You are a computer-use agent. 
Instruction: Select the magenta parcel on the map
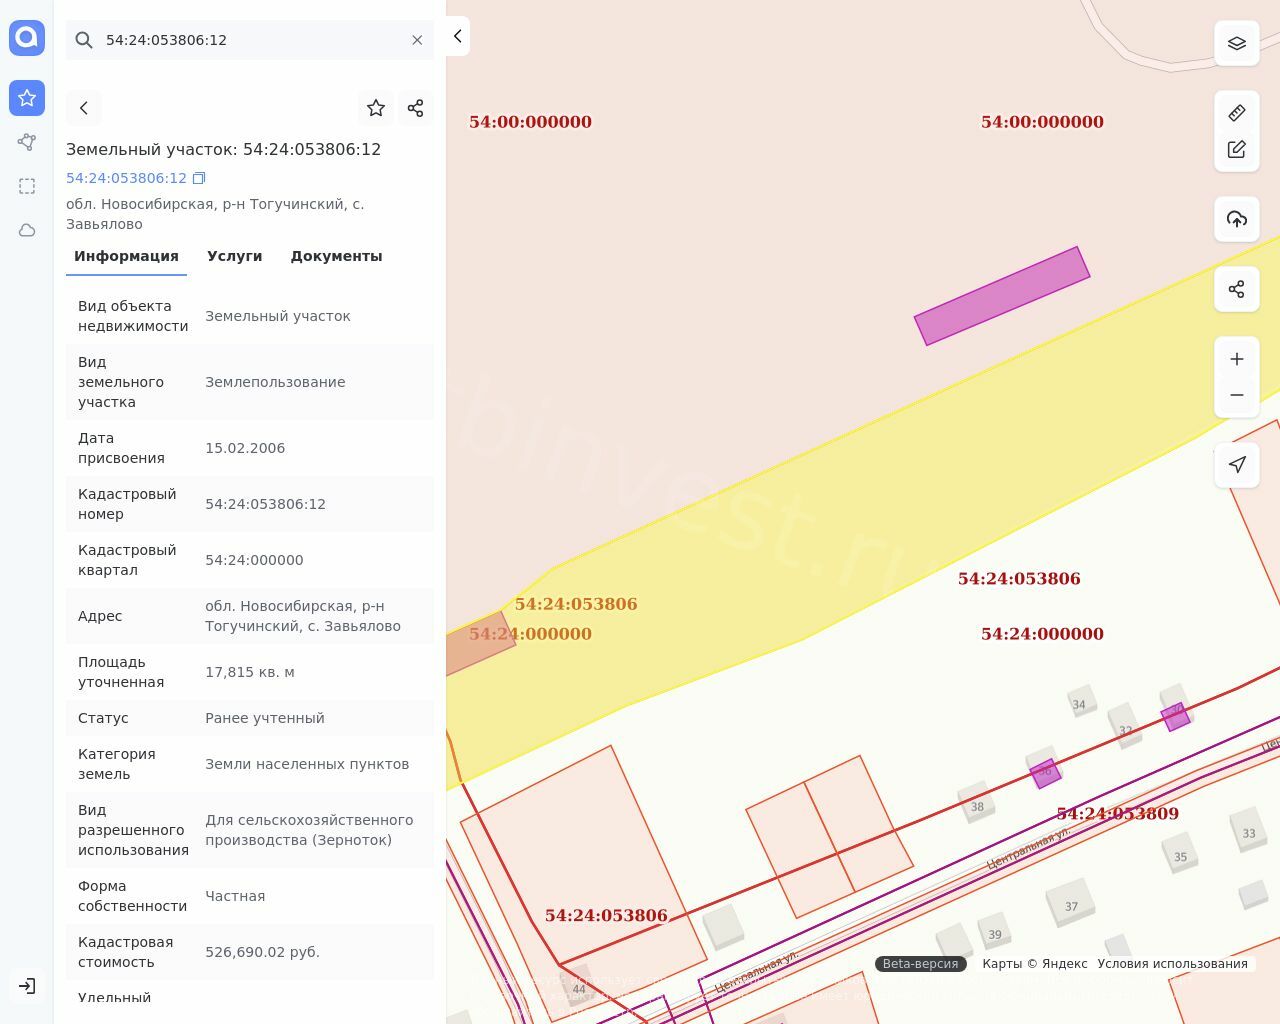click(x=1002, y=296)
